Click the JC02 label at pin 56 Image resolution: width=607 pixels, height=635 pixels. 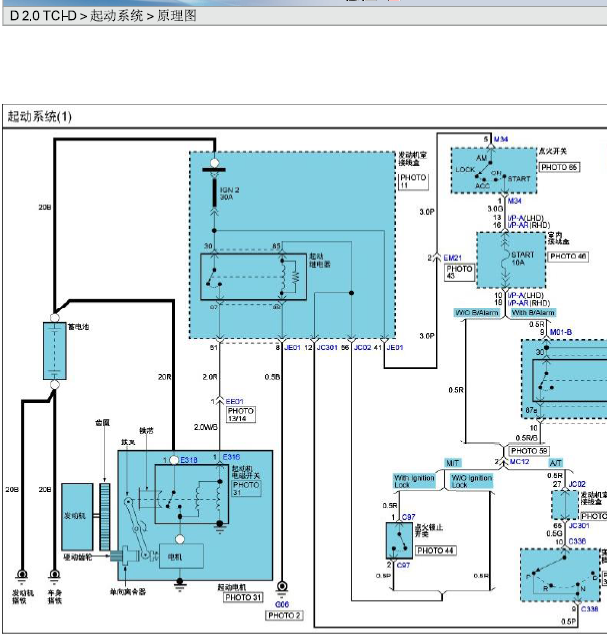pyautogui.click(x=362, y=347)
